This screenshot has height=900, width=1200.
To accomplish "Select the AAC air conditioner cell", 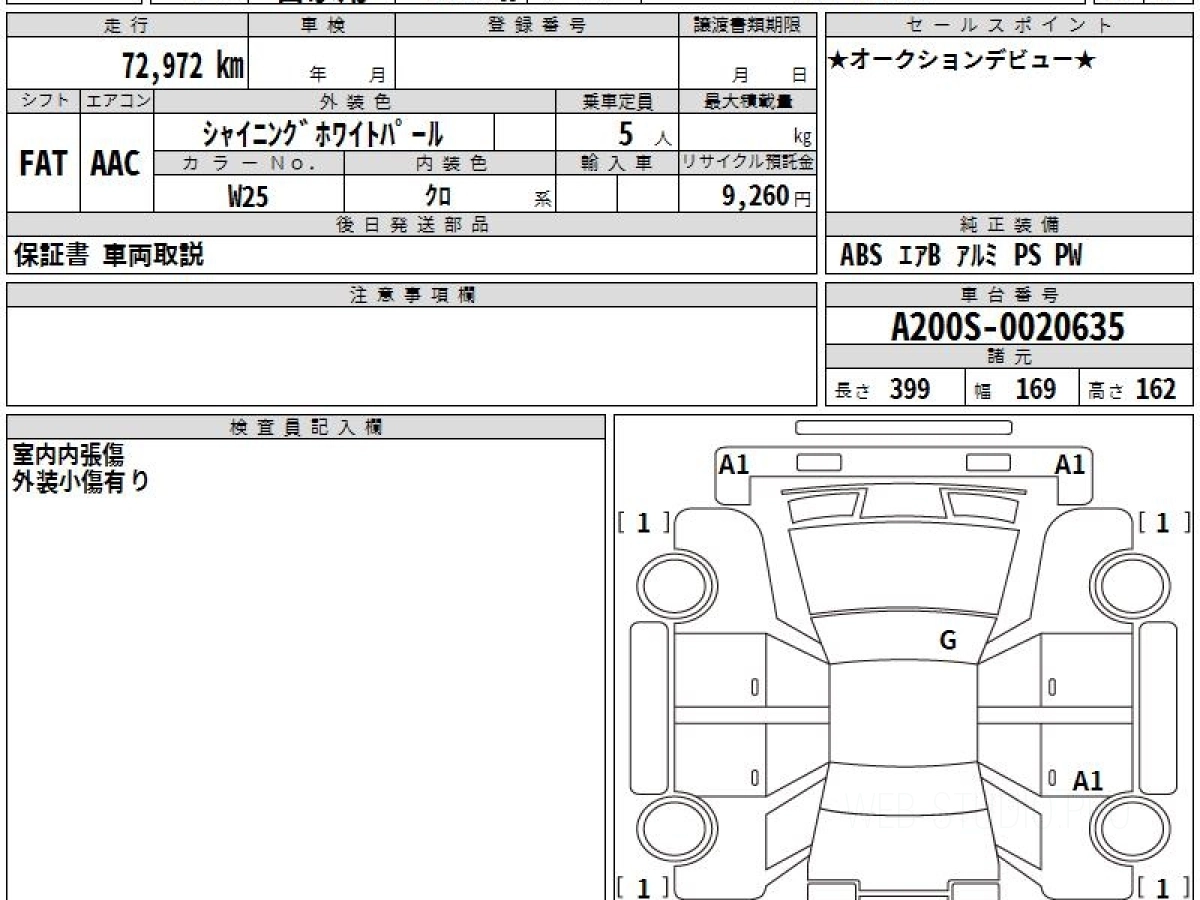I will (116, 164).
